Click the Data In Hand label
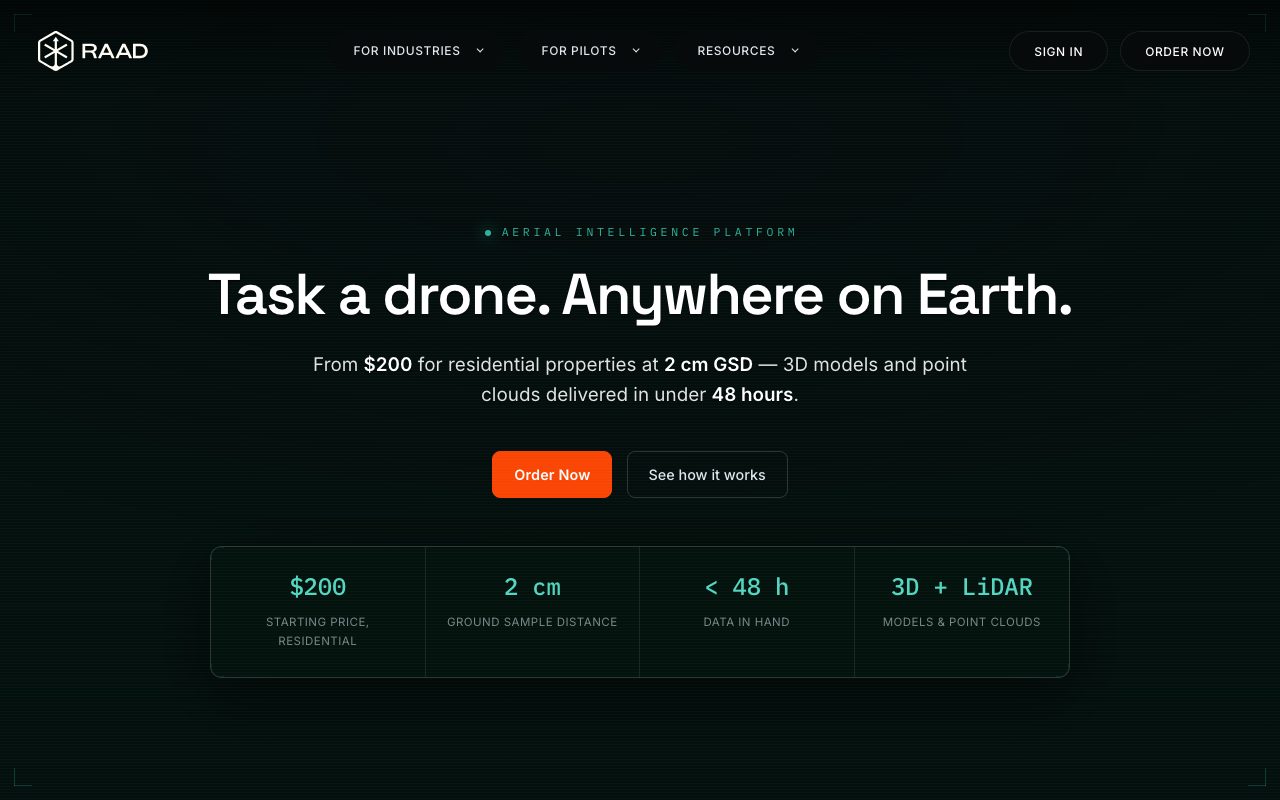Viewport: 1280px width, 800px height. (x=747, y=622)
